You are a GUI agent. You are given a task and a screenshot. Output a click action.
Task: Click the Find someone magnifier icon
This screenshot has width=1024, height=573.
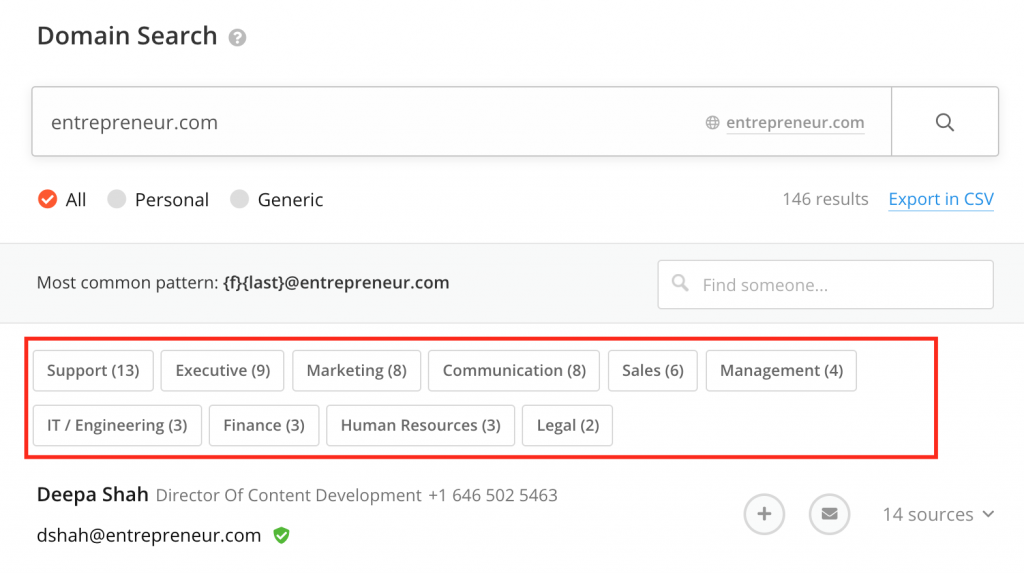[680, 283]
